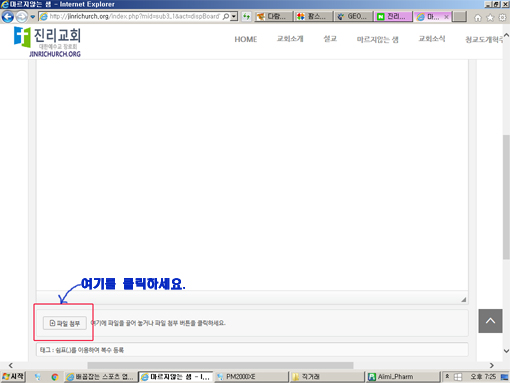The width and height of the screenshot is (510, 383).
Task: Open the HOME navigation menu item
Action: (246, 39)
